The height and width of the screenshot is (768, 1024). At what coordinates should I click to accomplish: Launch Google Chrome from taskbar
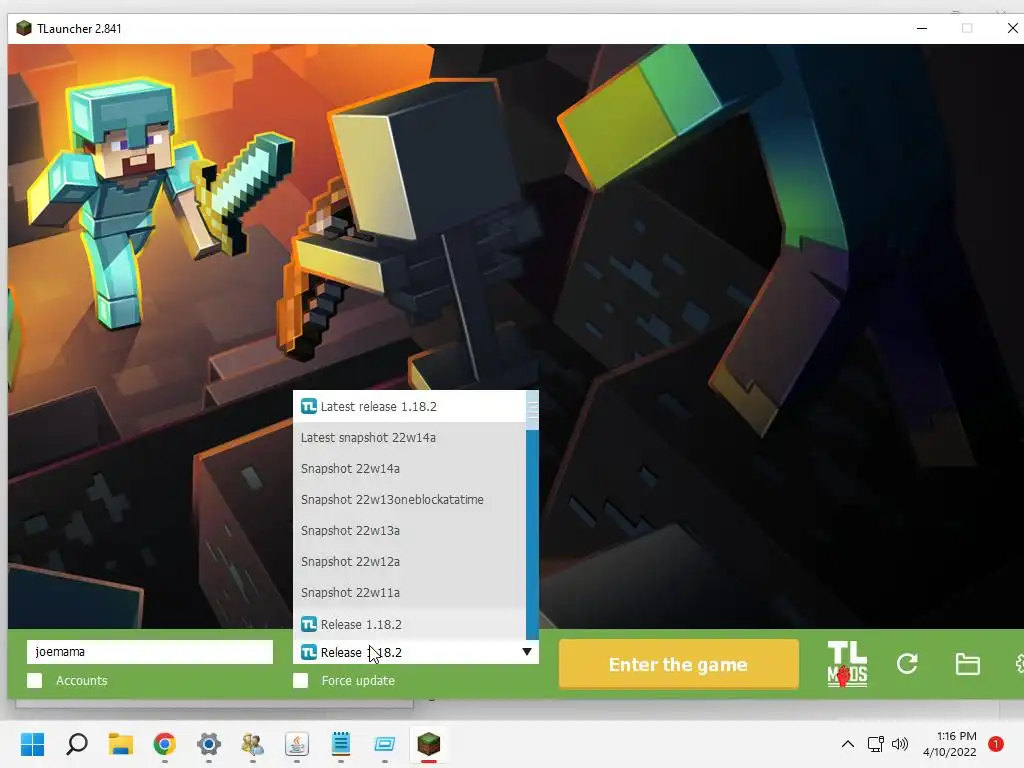[165, 744]
